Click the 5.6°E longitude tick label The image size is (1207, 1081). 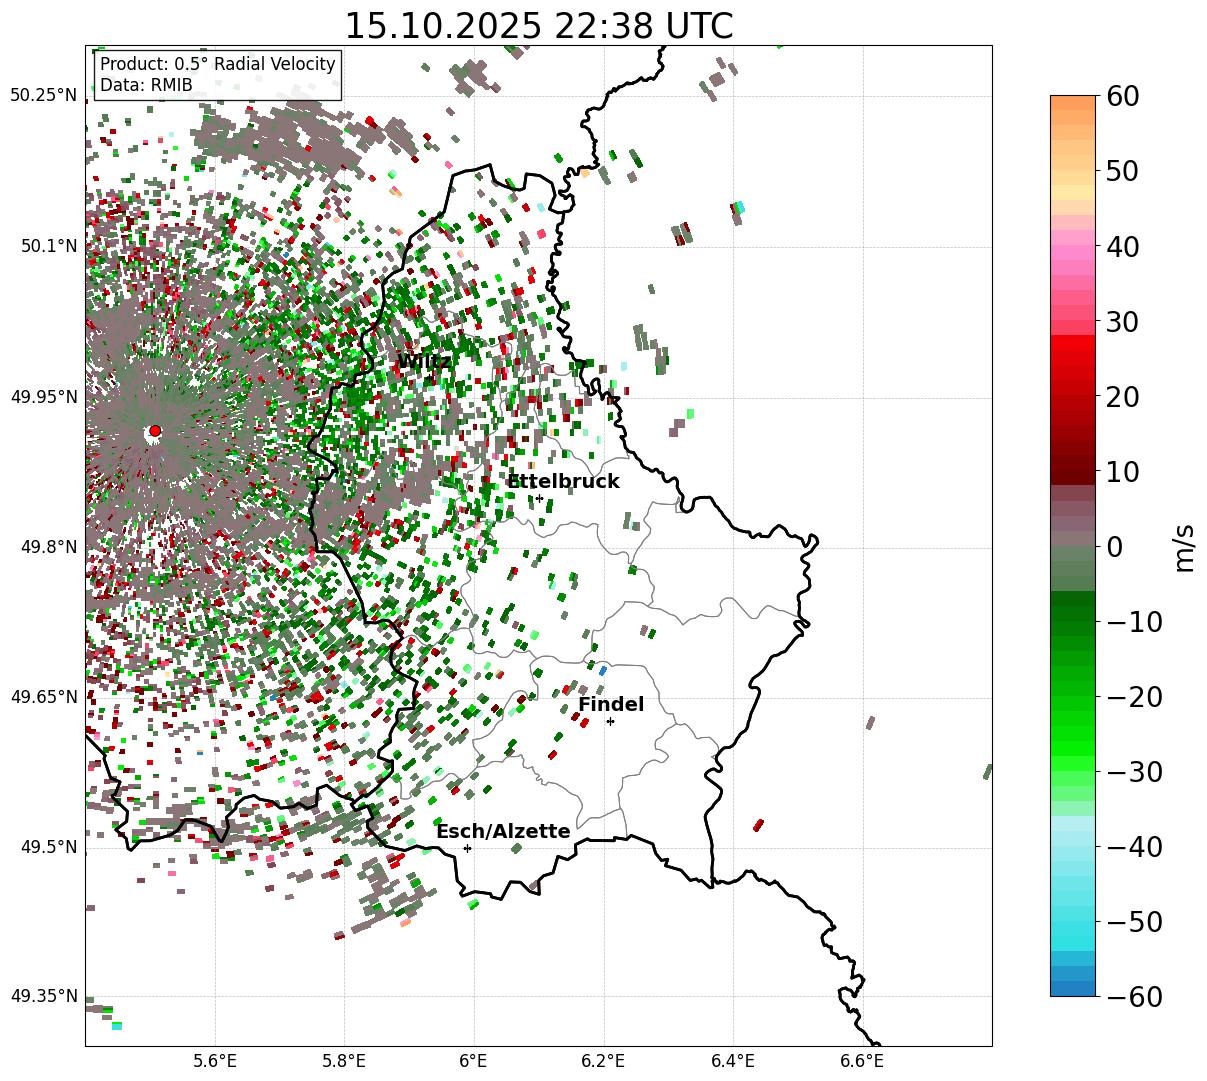point(215,1061)
